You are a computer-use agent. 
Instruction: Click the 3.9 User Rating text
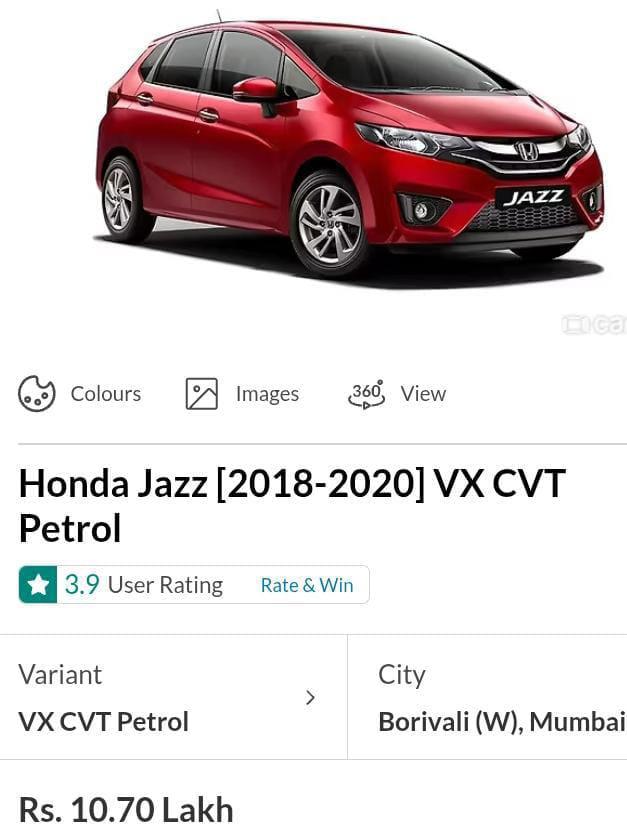[144, 585]
